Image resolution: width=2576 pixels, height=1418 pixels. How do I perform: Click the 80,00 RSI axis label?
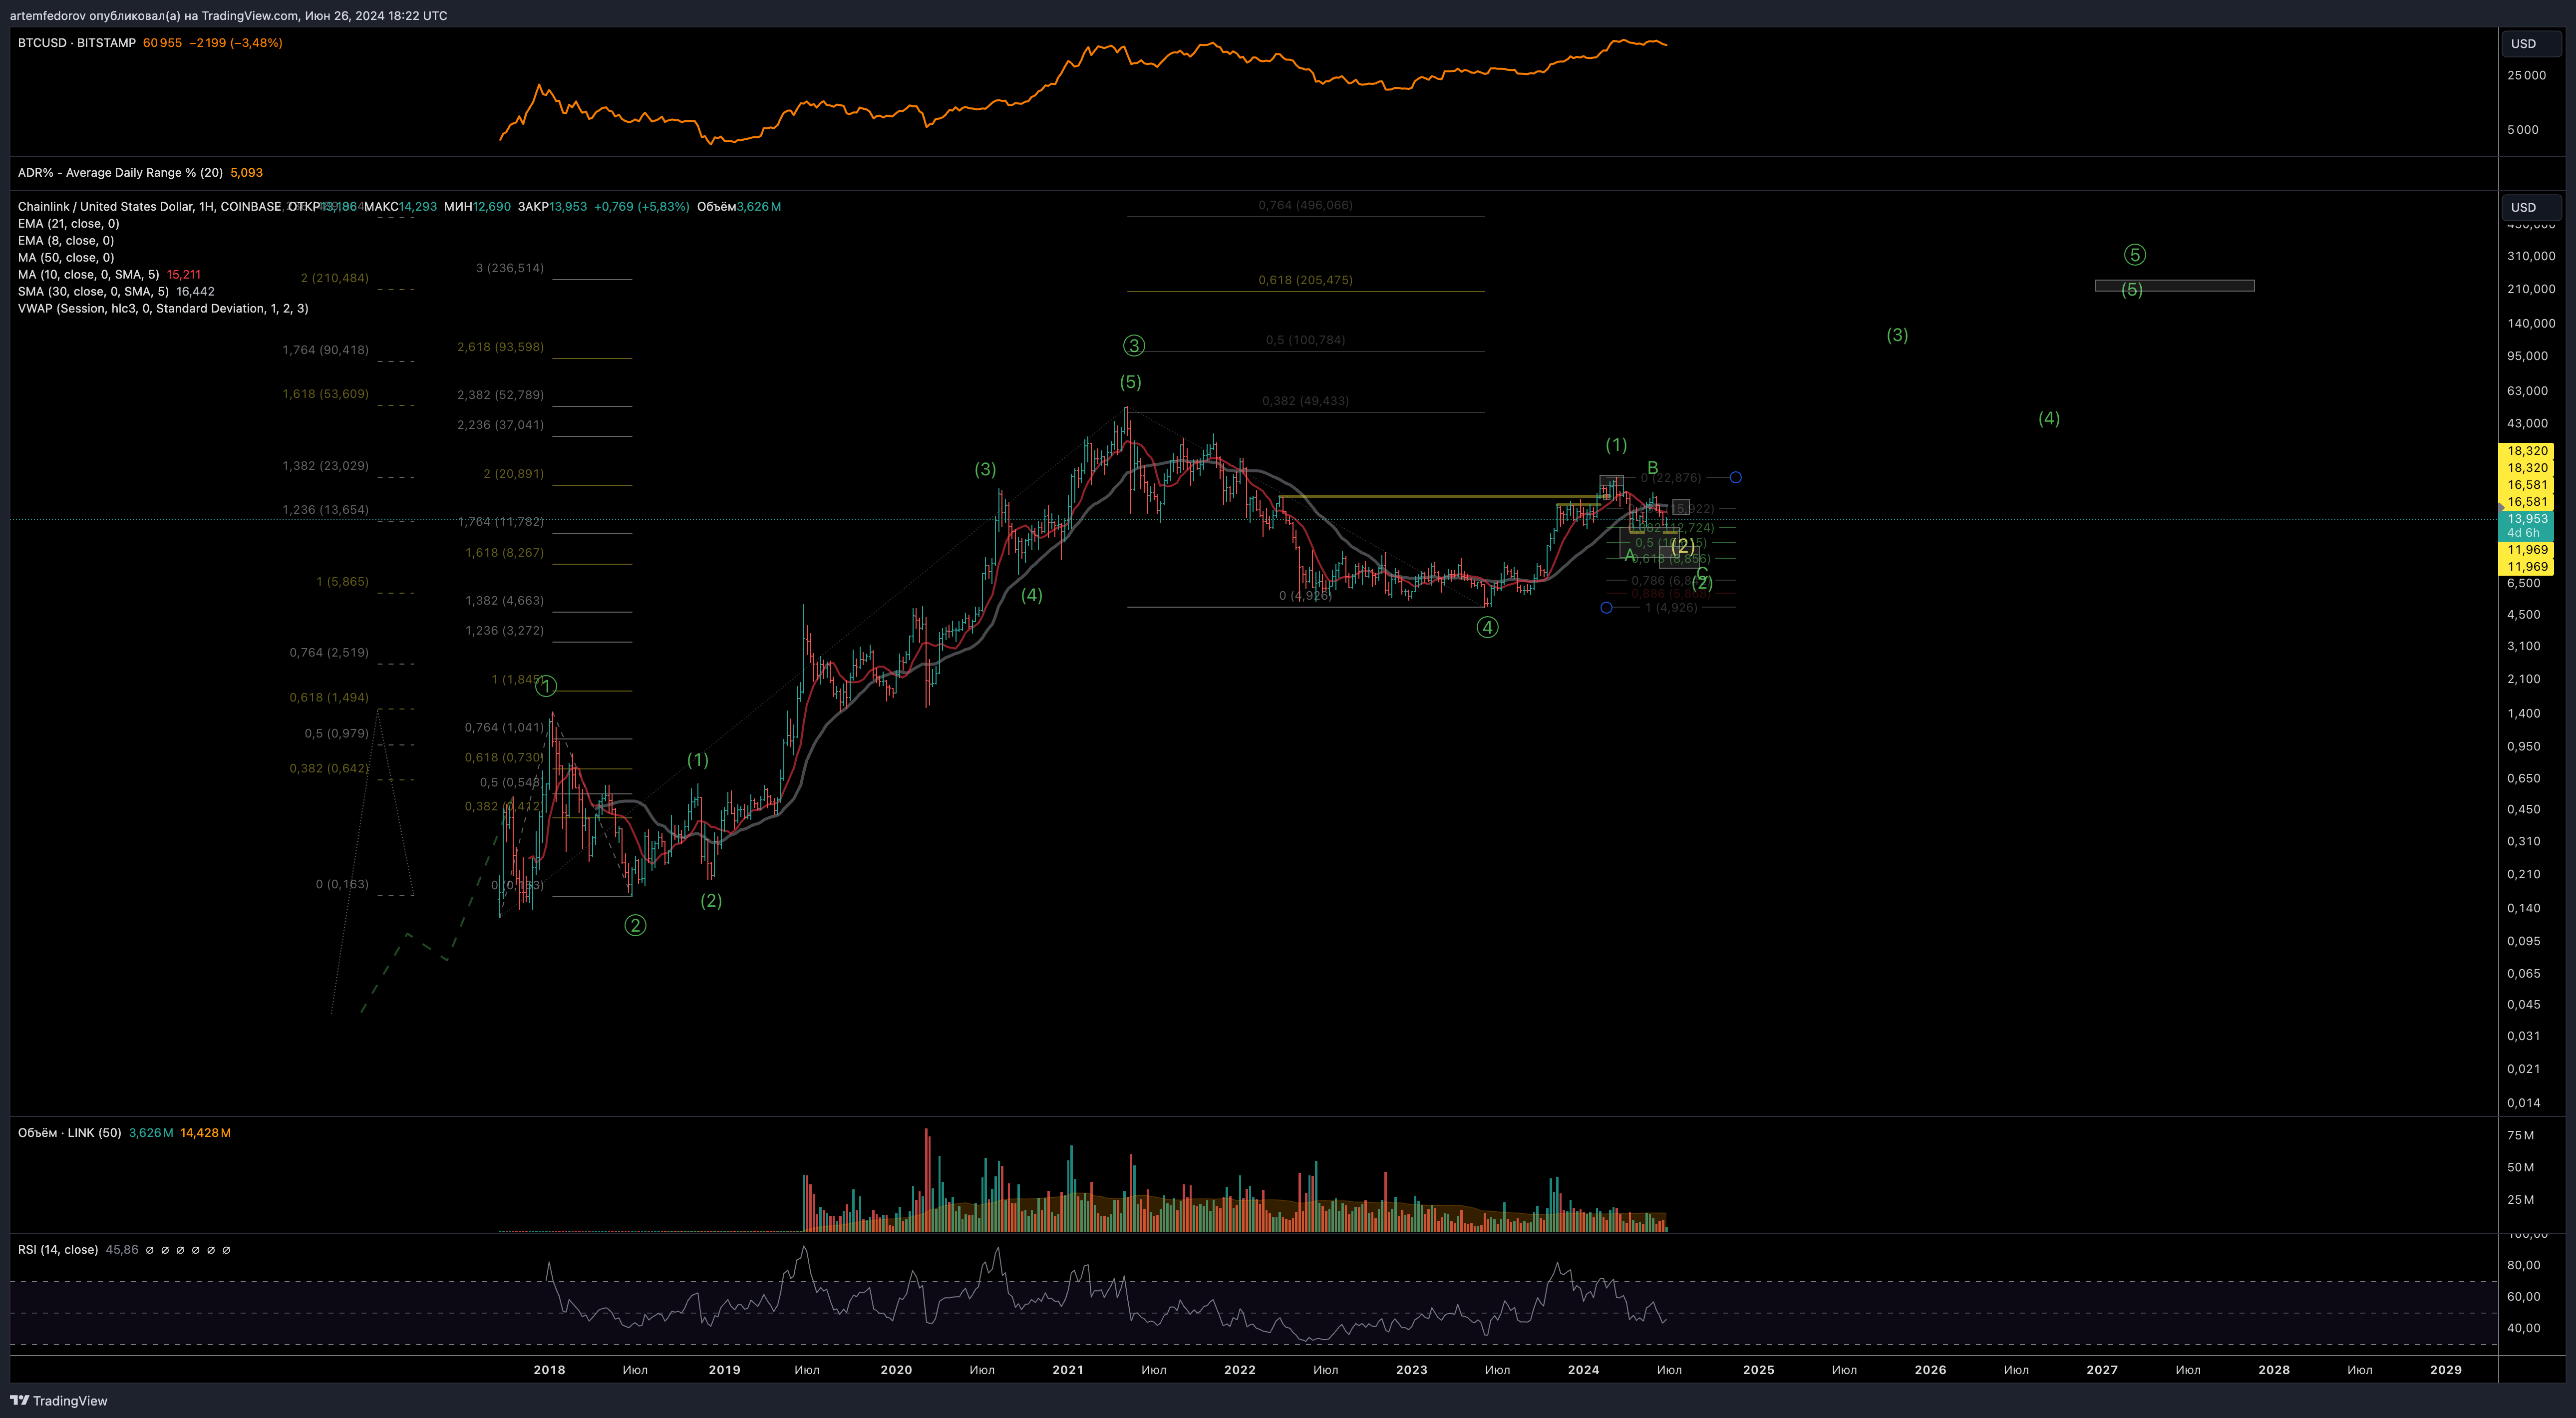coord(2523,1265)
